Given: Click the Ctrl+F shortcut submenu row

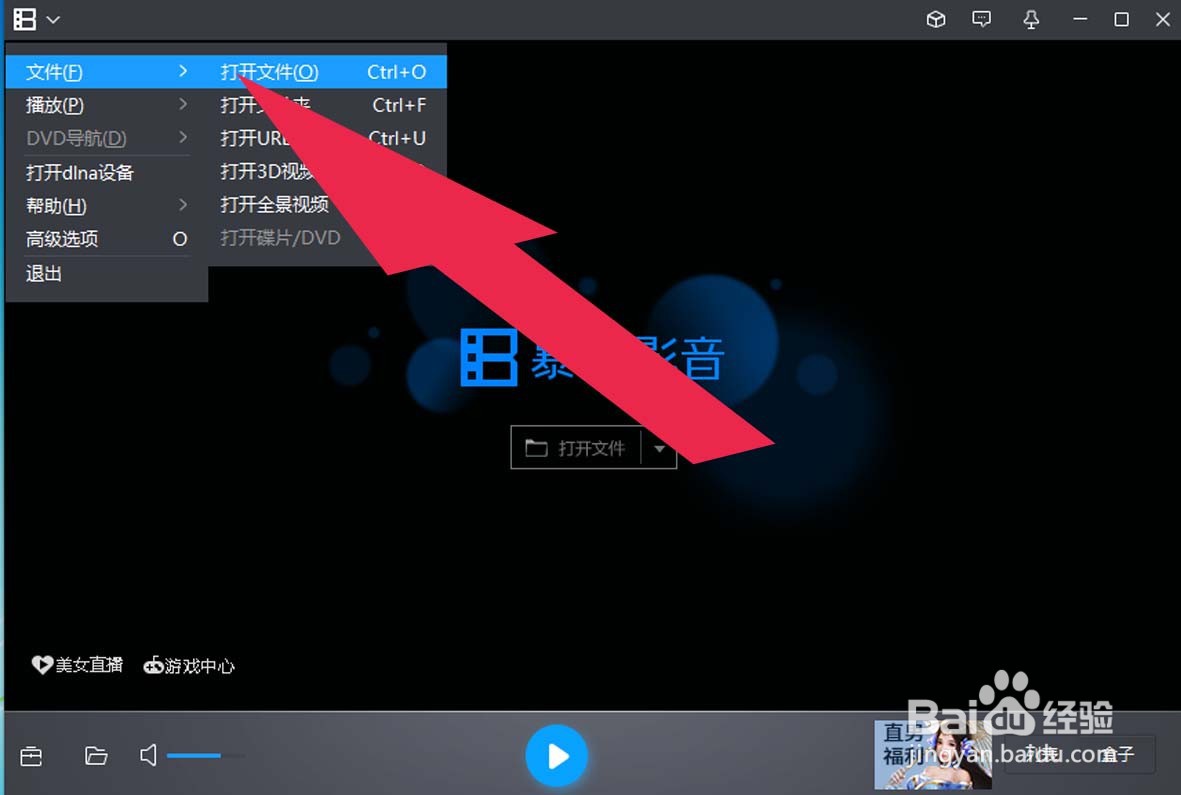Looking at the screenshot, I should [x=327, y=105].
